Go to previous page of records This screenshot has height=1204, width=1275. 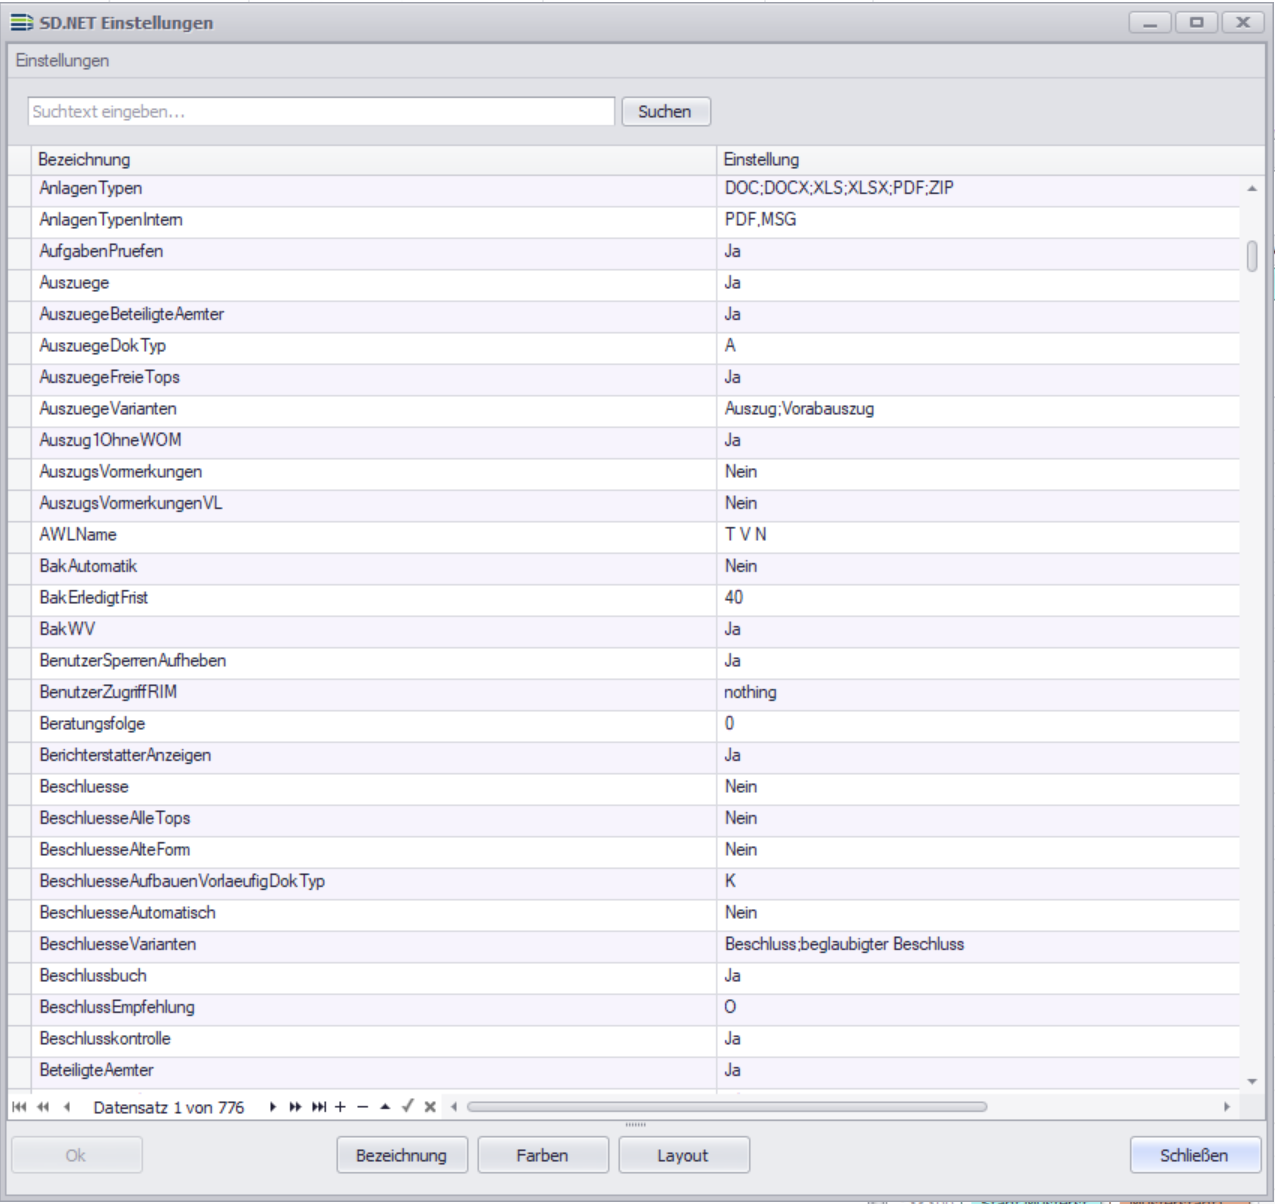[43, 1107]
